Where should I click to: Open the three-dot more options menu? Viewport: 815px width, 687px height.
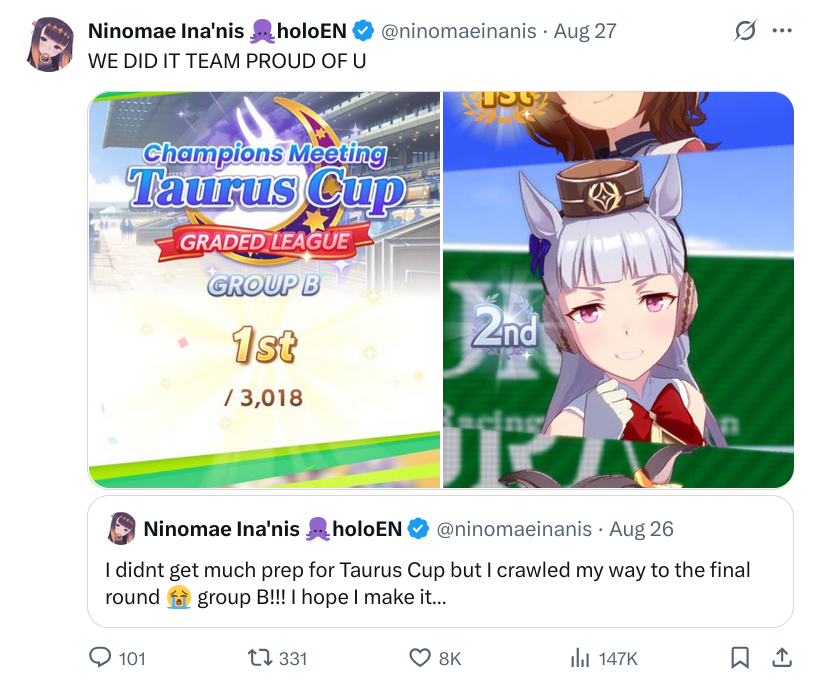pos(782,31)
